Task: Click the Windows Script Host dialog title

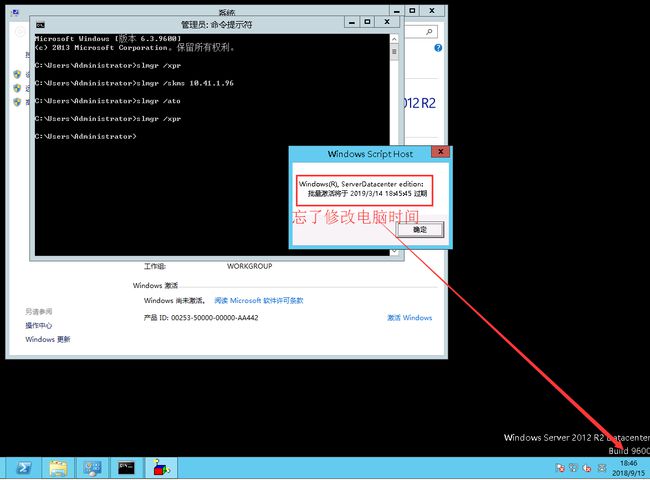Action: (x=370, y=154)
